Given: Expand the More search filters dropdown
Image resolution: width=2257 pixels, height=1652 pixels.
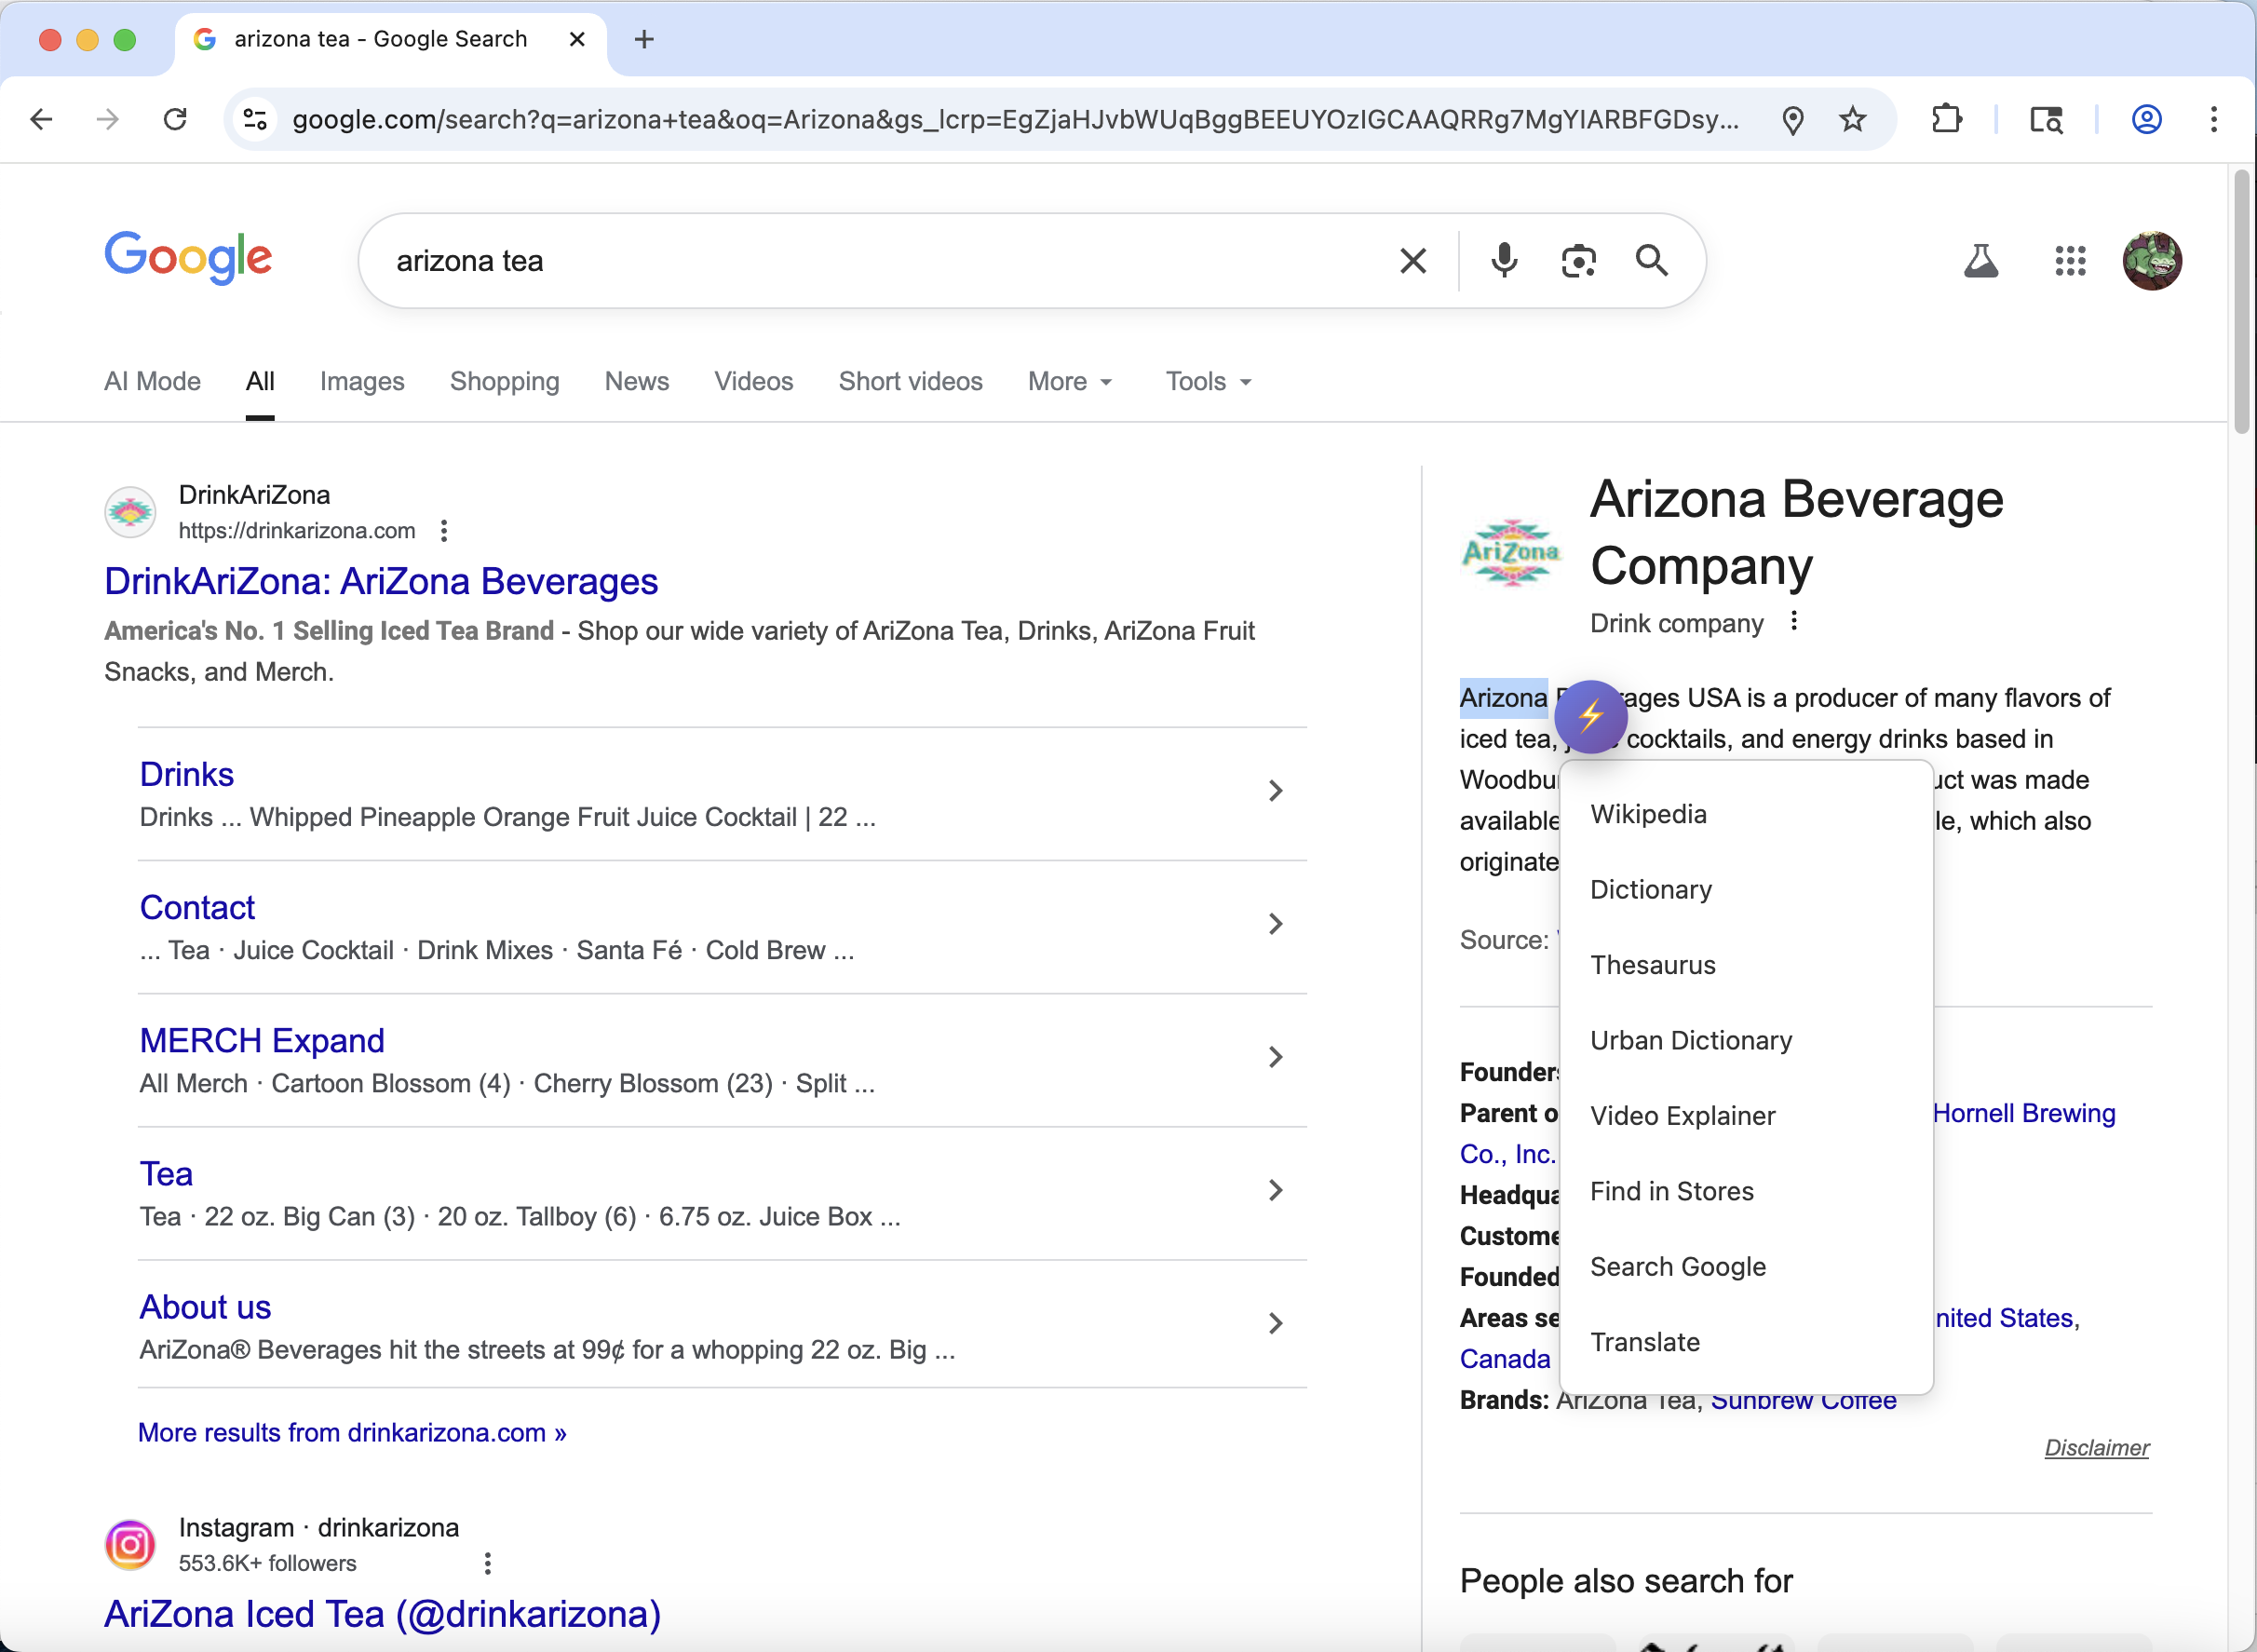Looking at the screenshot, I should coord(1069,382).
